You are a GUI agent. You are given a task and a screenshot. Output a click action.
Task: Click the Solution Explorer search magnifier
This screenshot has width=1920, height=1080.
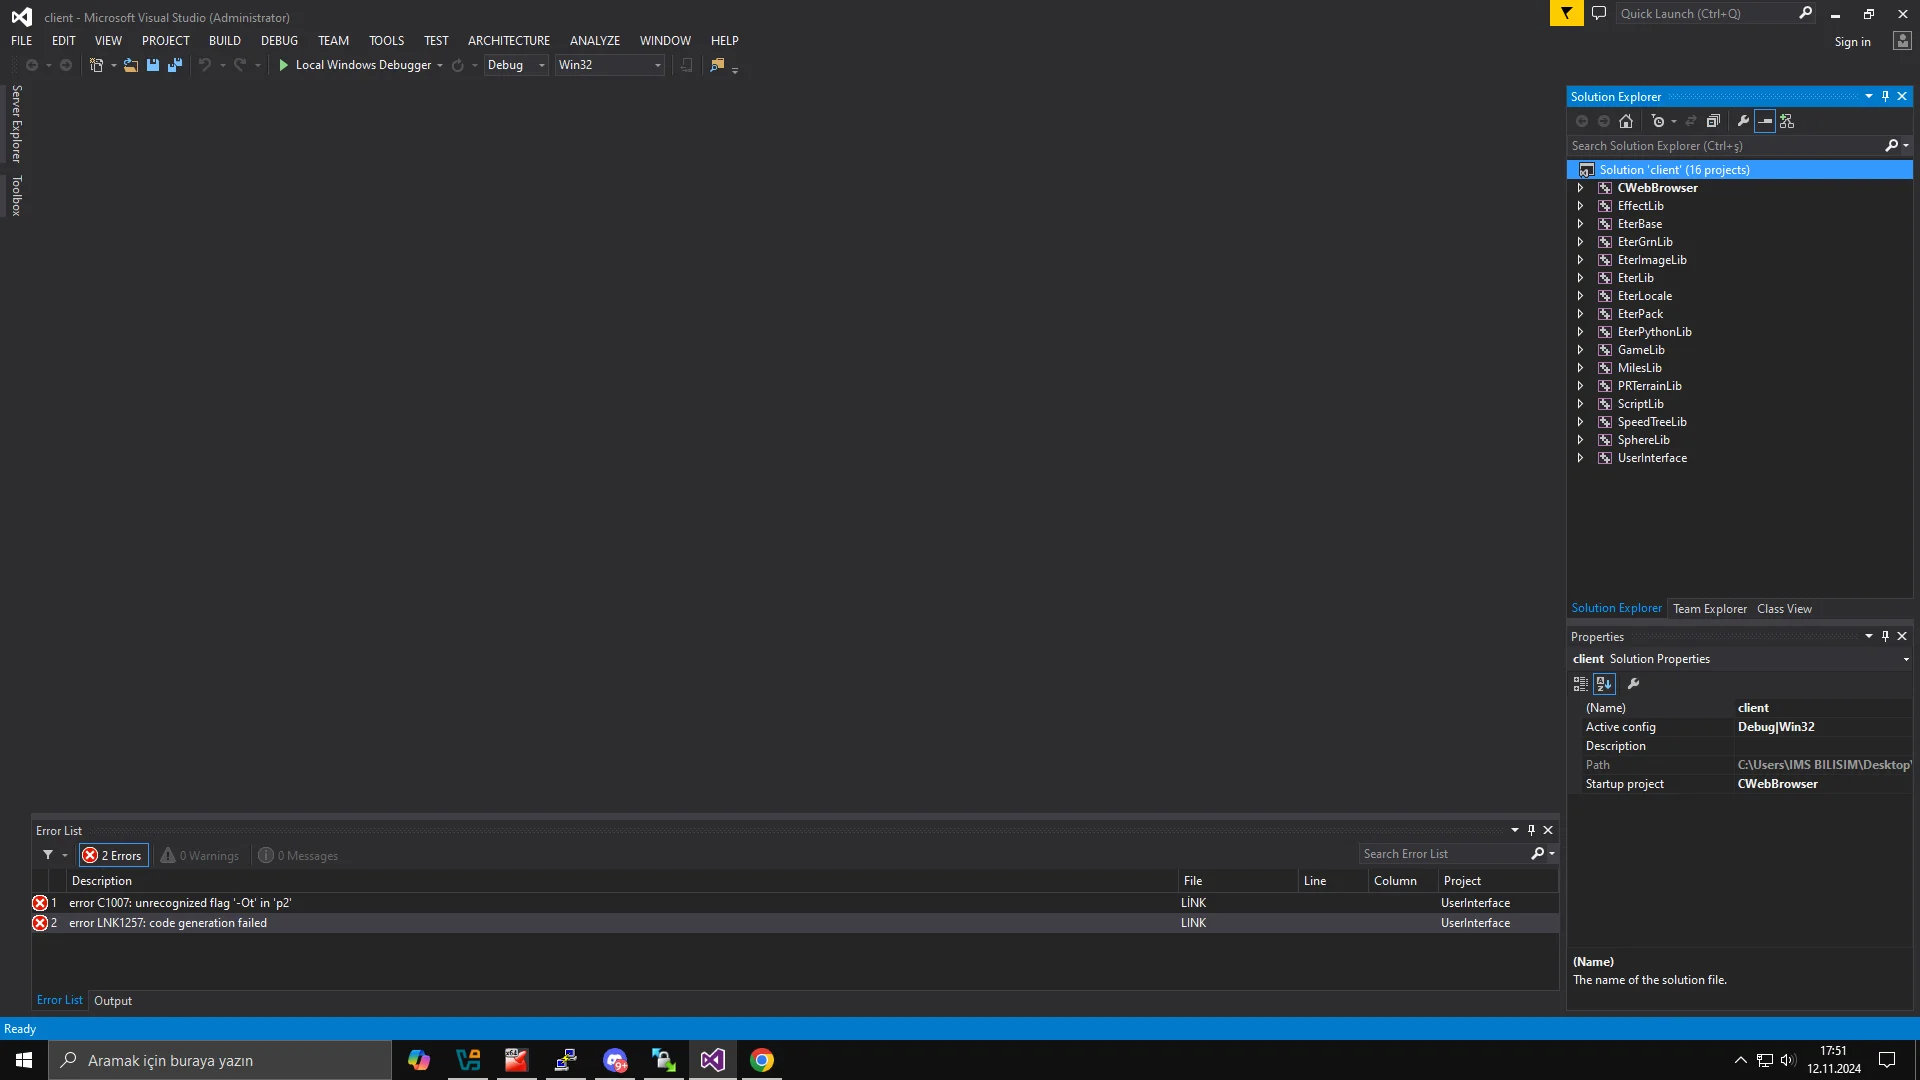[x=1891, y=146]
